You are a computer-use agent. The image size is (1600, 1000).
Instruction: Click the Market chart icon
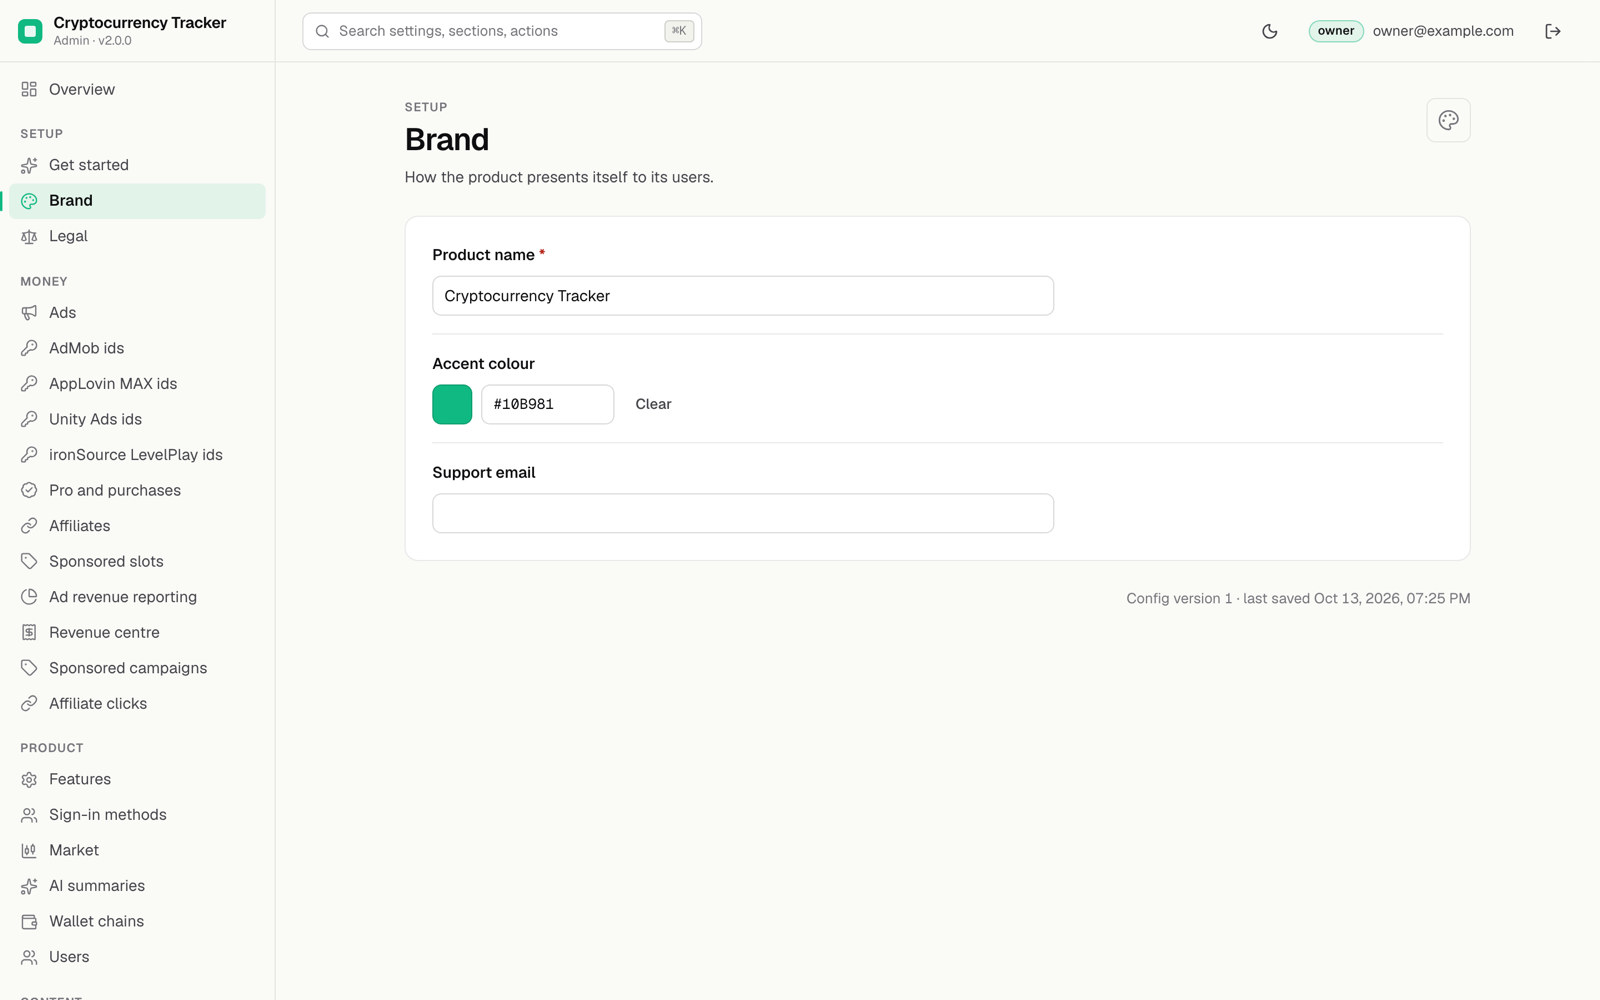click(29, 850)
